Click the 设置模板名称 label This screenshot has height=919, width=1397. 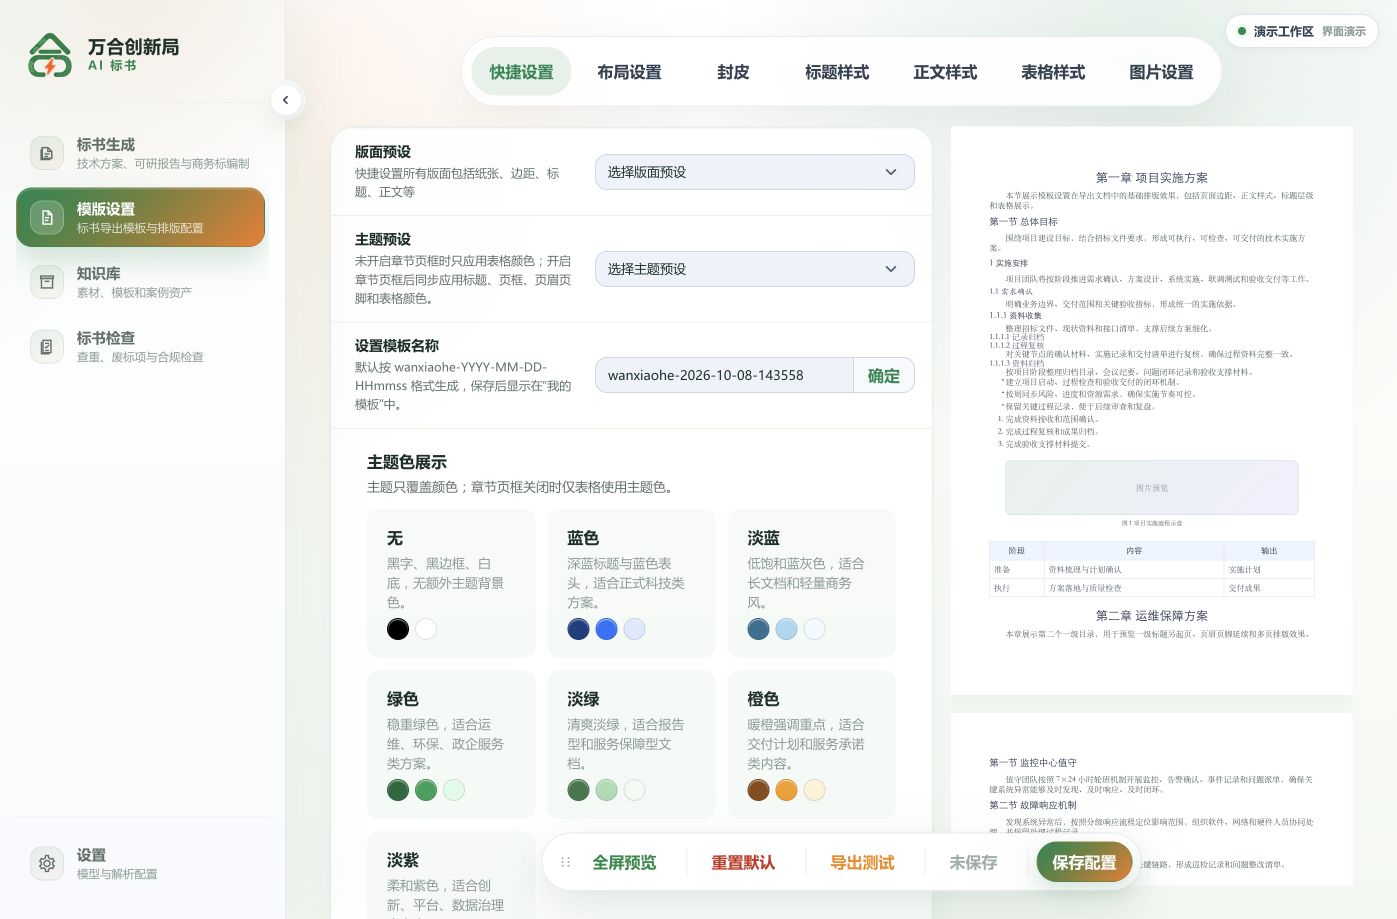click(x=397, y=346)
